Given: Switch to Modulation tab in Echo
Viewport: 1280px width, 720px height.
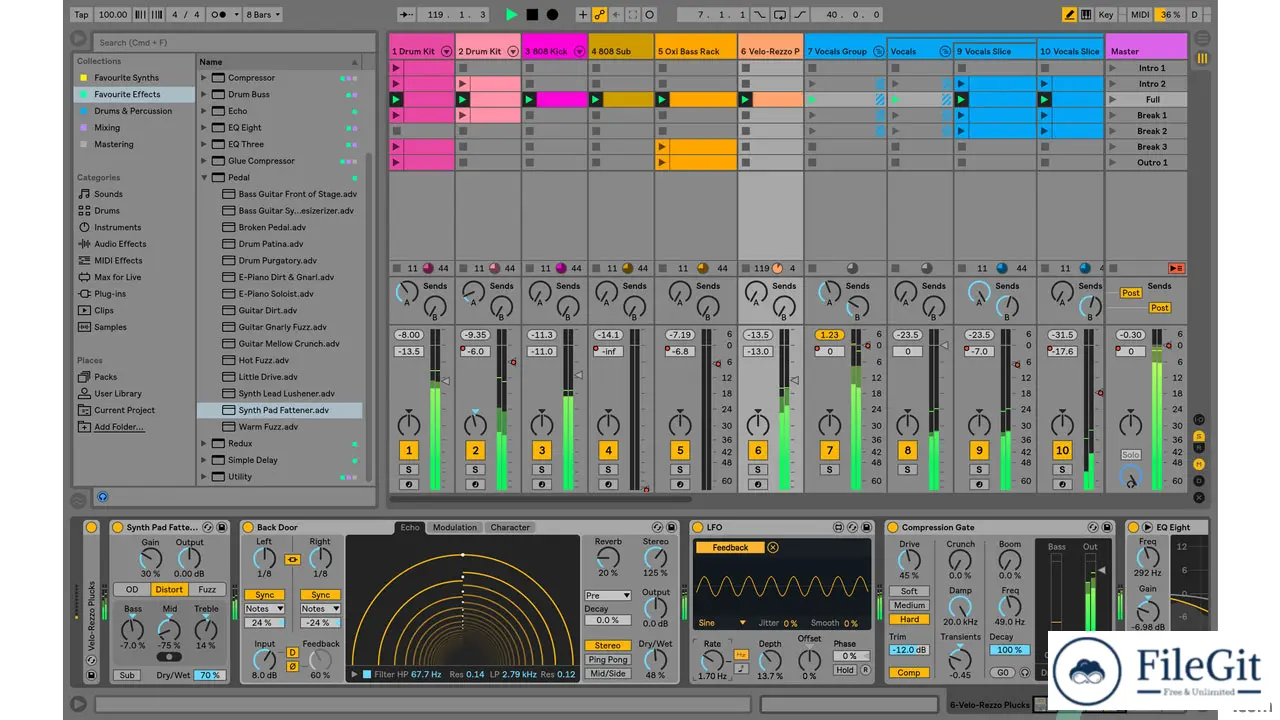Looking at the screenshot, I should (455, 527).
